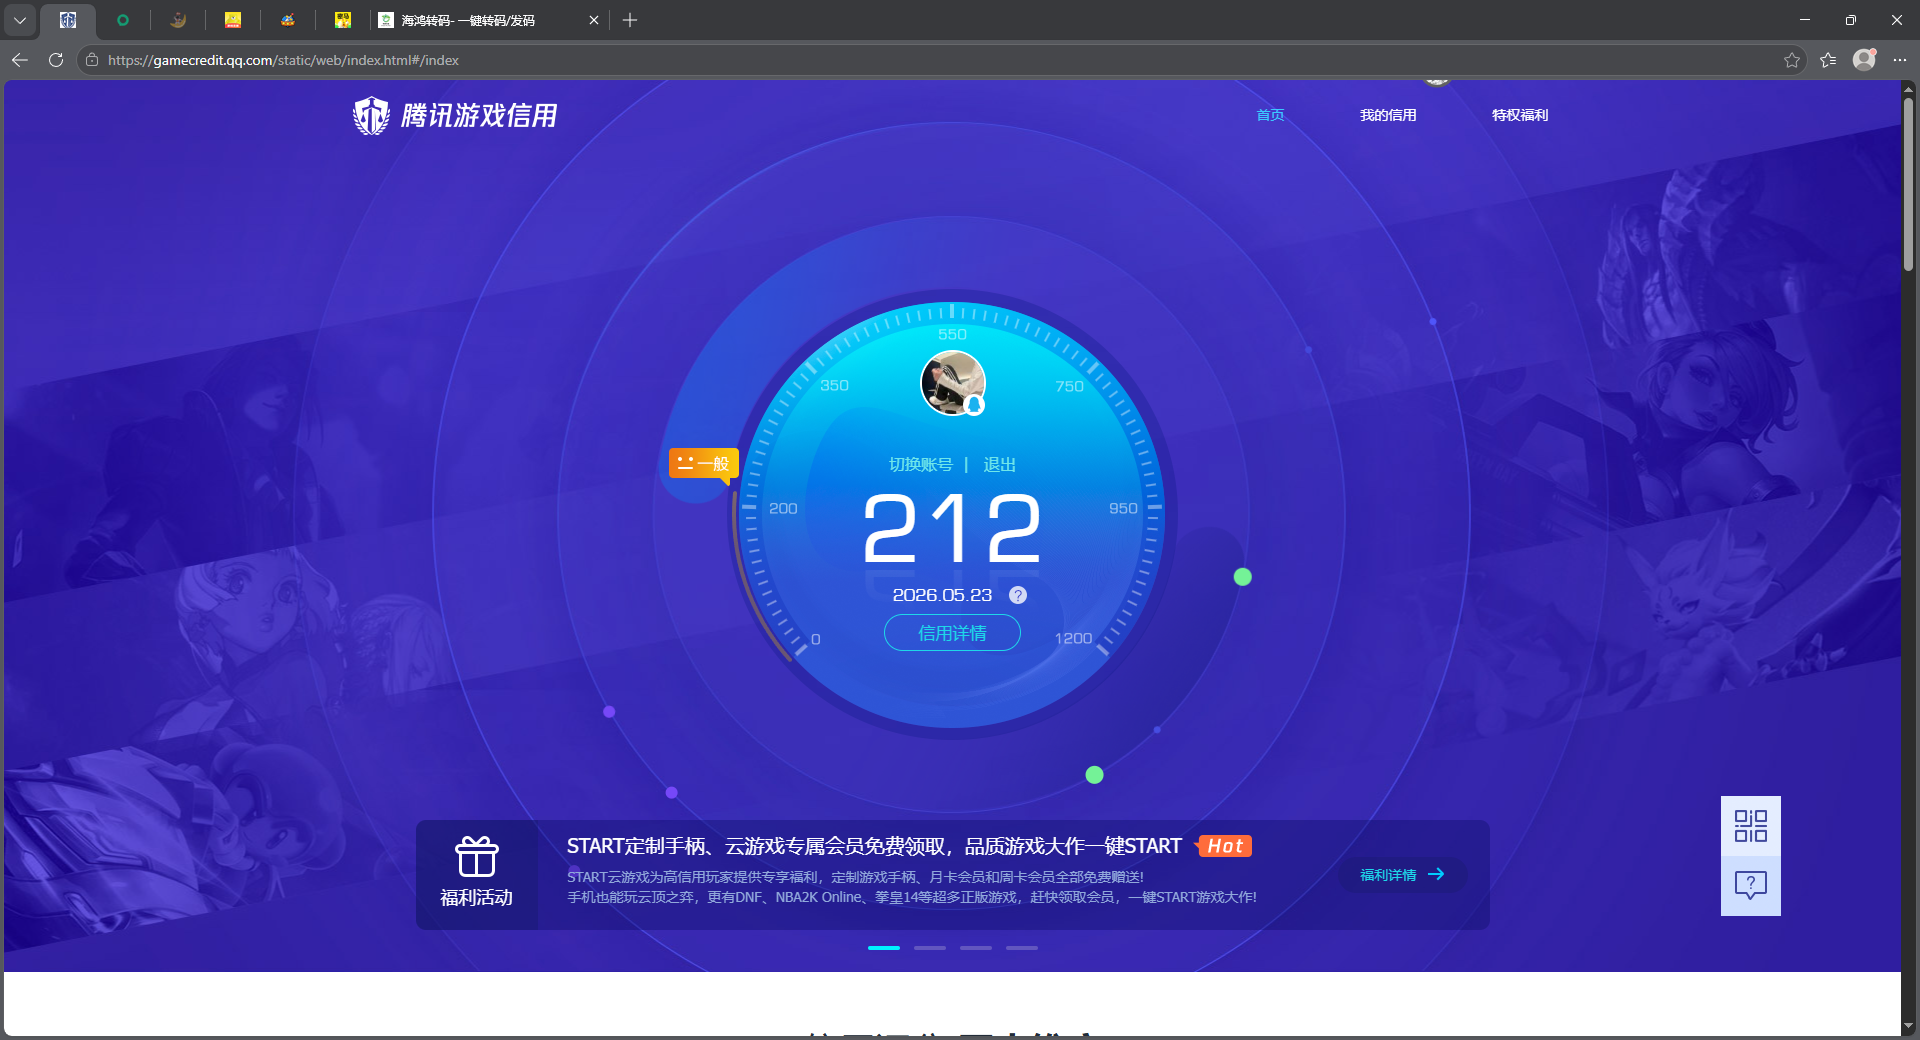
Task: Go back to previous page
Action: point(20,60)
